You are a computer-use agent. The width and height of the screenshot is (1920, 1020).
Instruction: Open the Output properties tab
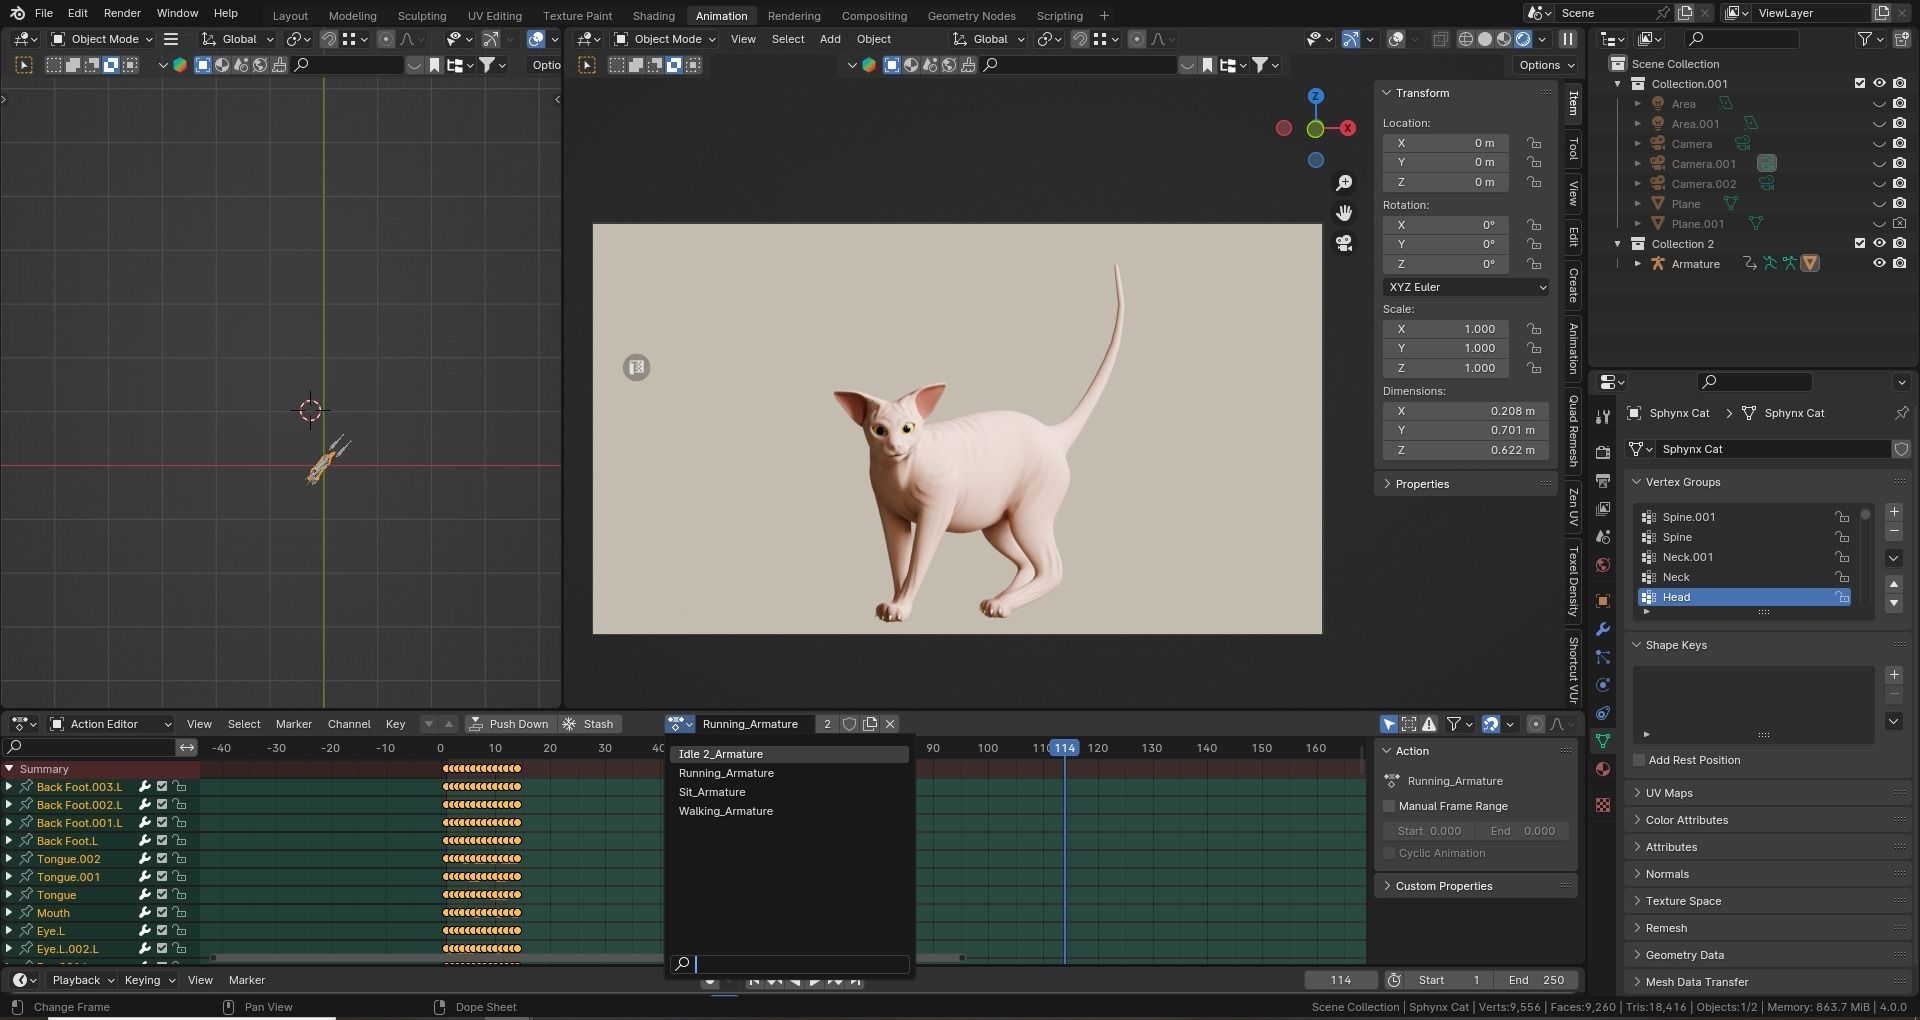tap(1603, 481)
